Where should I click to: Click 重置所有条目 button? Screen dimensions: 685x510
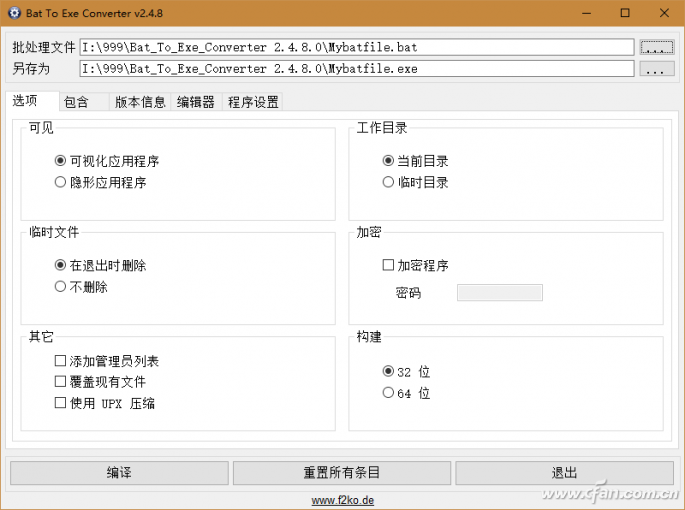(342, 472)
